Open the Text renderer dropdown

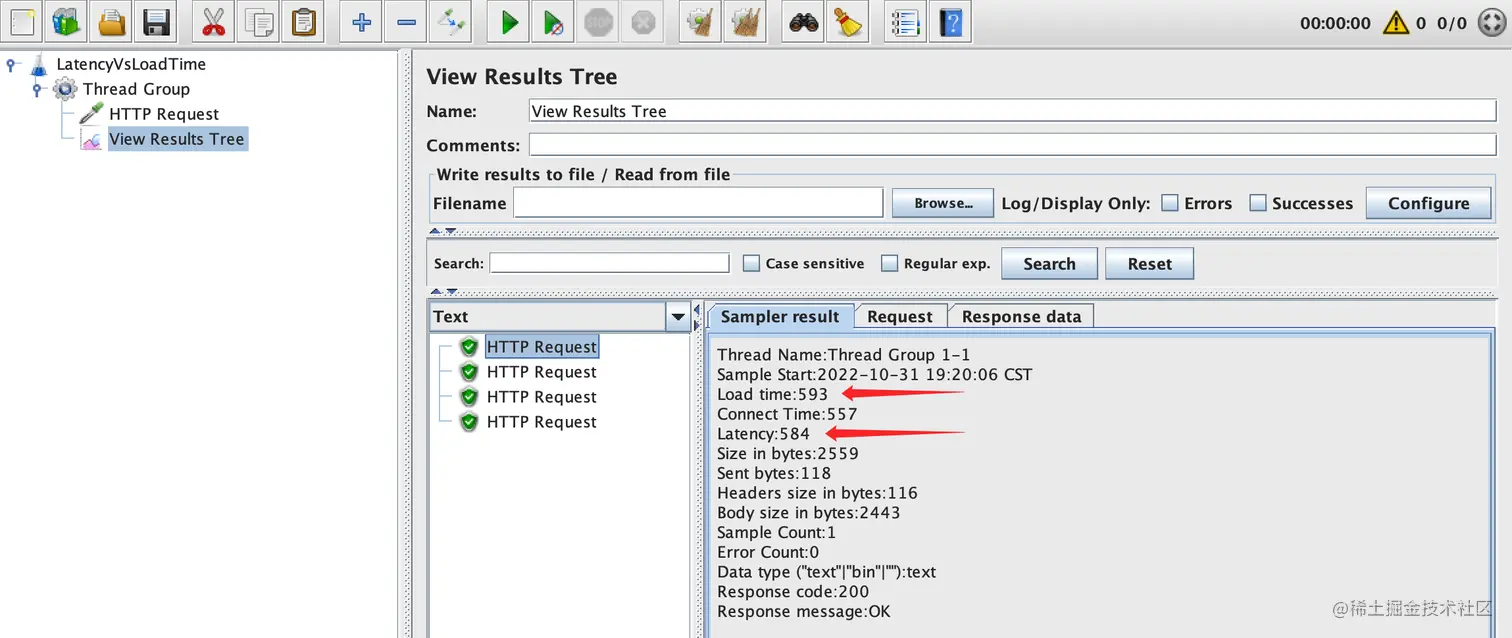[679, 317]
